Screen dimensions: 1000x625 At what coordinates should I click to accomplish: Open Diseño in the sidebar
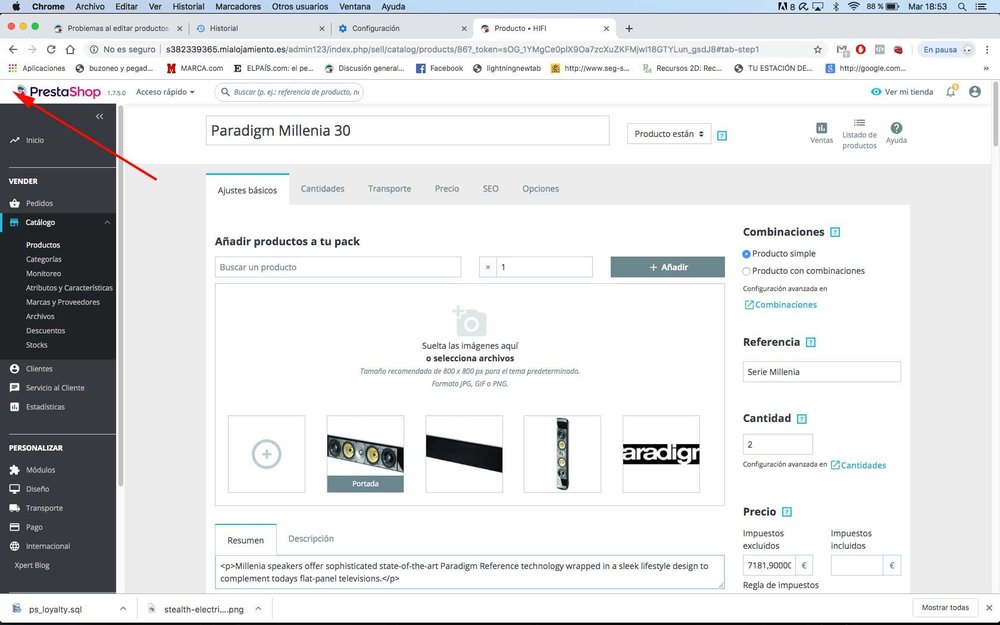click(x=38, y=489)
